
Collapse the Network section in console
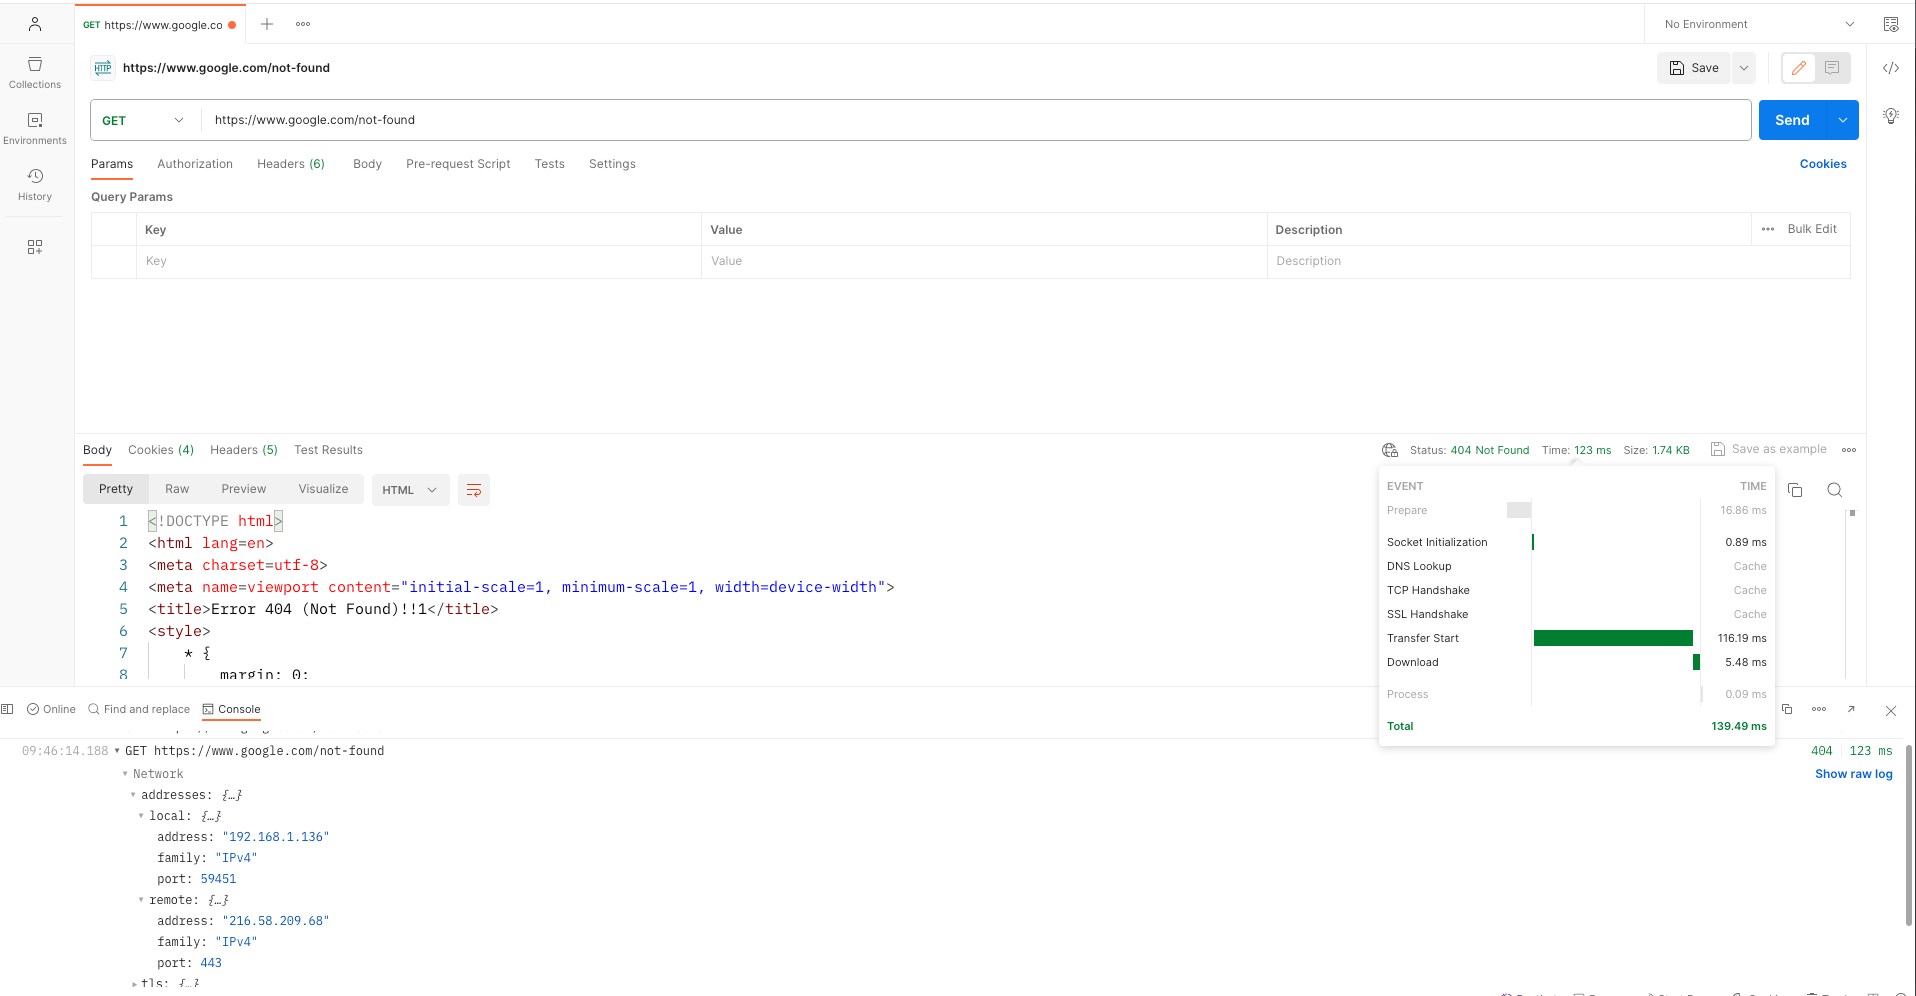[125, 774]
